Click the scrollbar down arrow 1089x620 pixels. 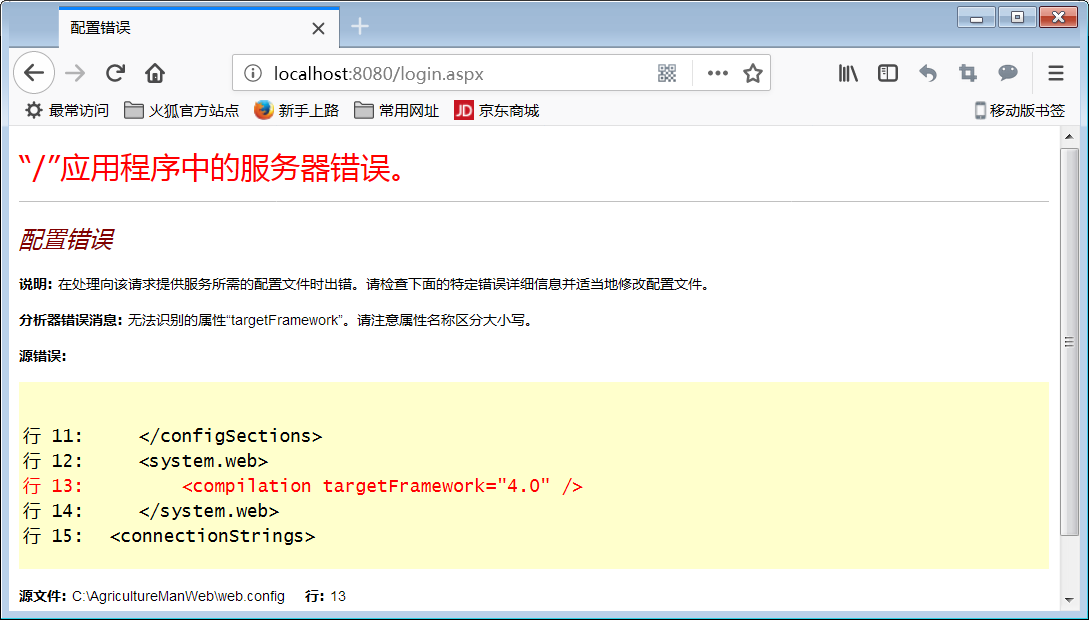(x=1069, y=599)
